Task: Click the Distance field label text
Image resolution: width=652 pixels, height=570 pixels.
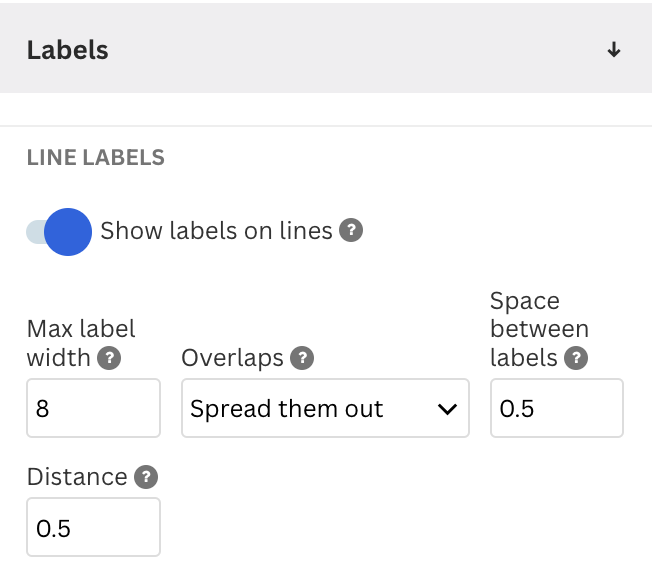Action: [77, 477]
